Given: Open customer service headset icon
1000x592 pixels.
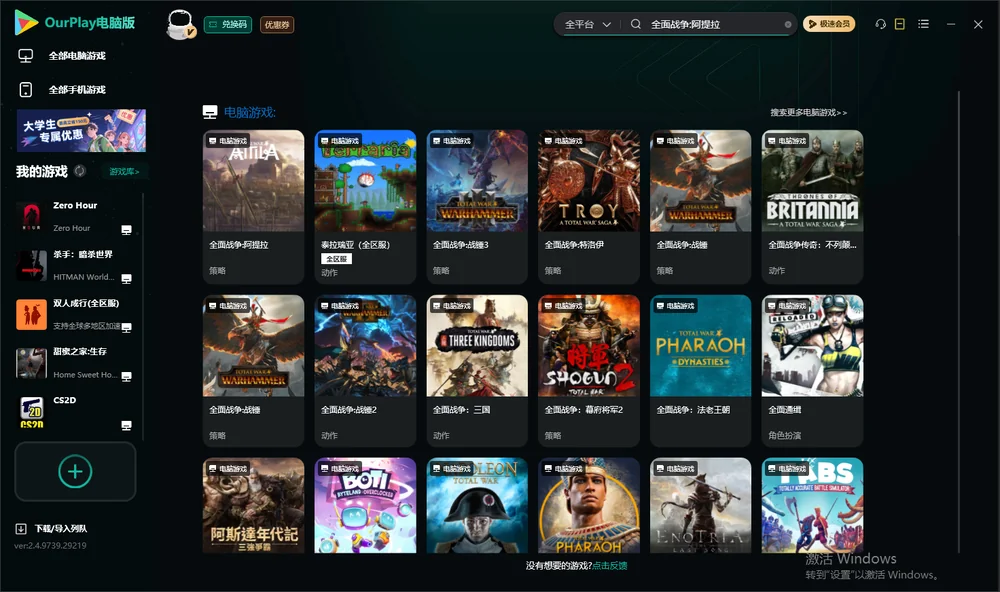Looking at the screenshot, I should point(880,24).
